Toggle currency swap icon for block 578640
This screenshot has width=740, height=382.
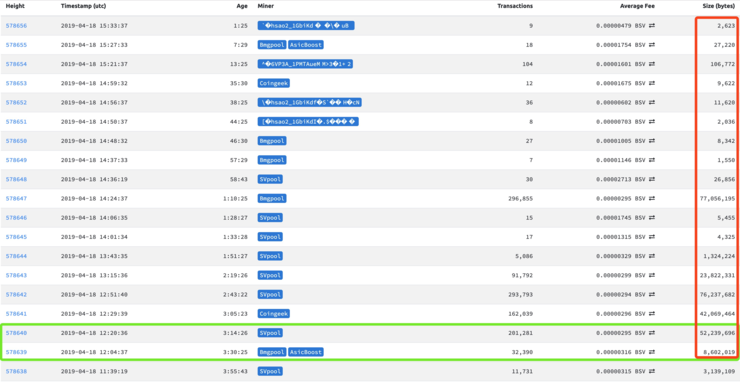tap(652, 333)
